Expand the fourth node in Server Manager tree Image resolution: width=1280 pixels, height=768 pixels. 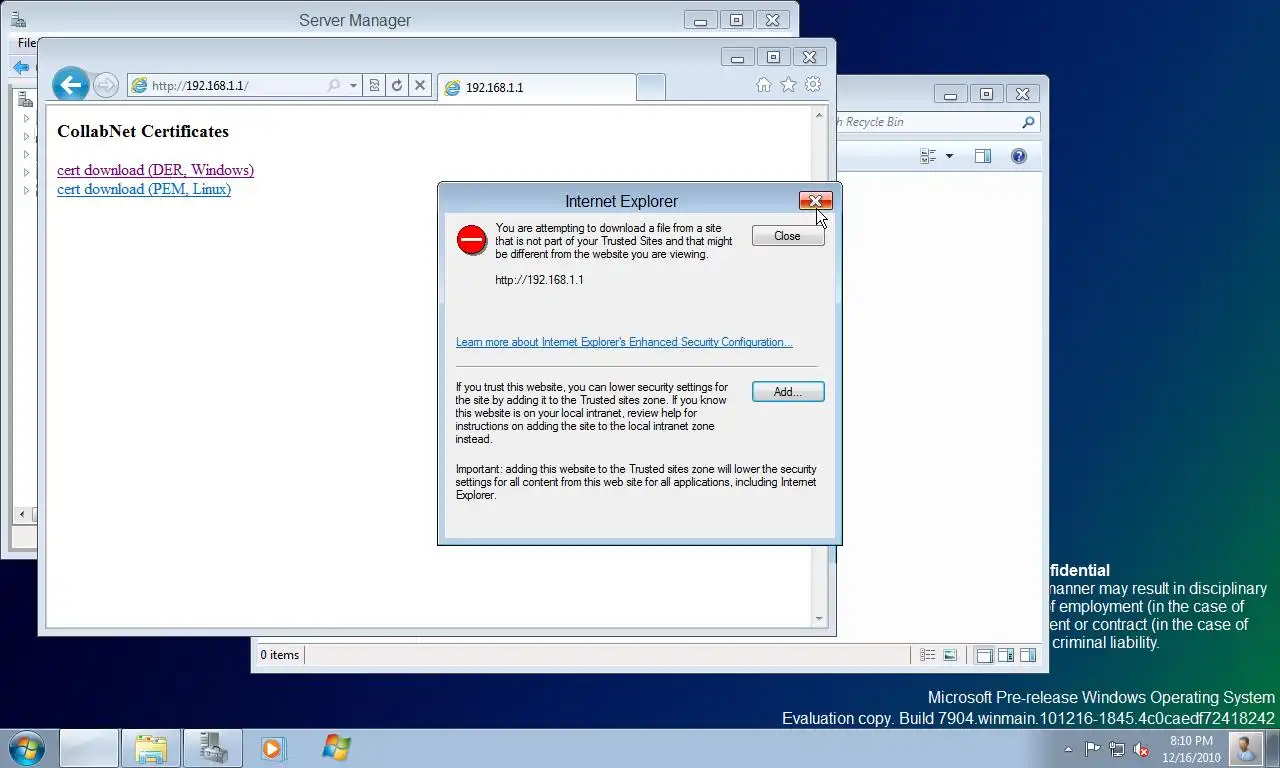[x=27, y=173]
